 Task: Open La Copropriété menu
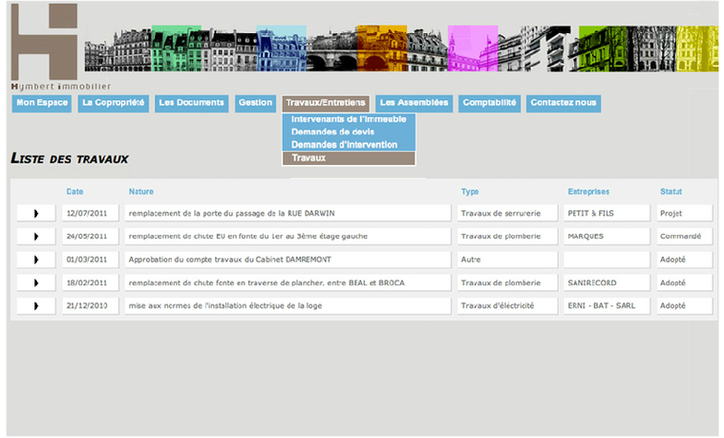point(113,103)
